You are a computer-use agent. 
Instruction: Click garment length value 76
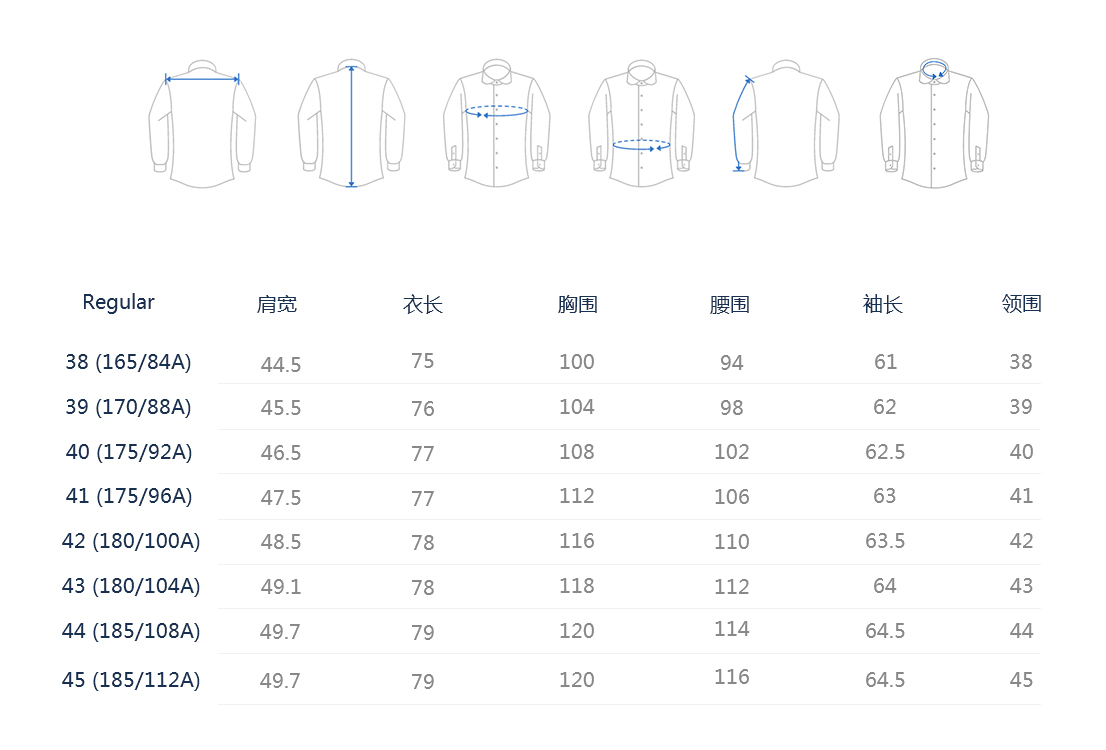tap(423, 409)
